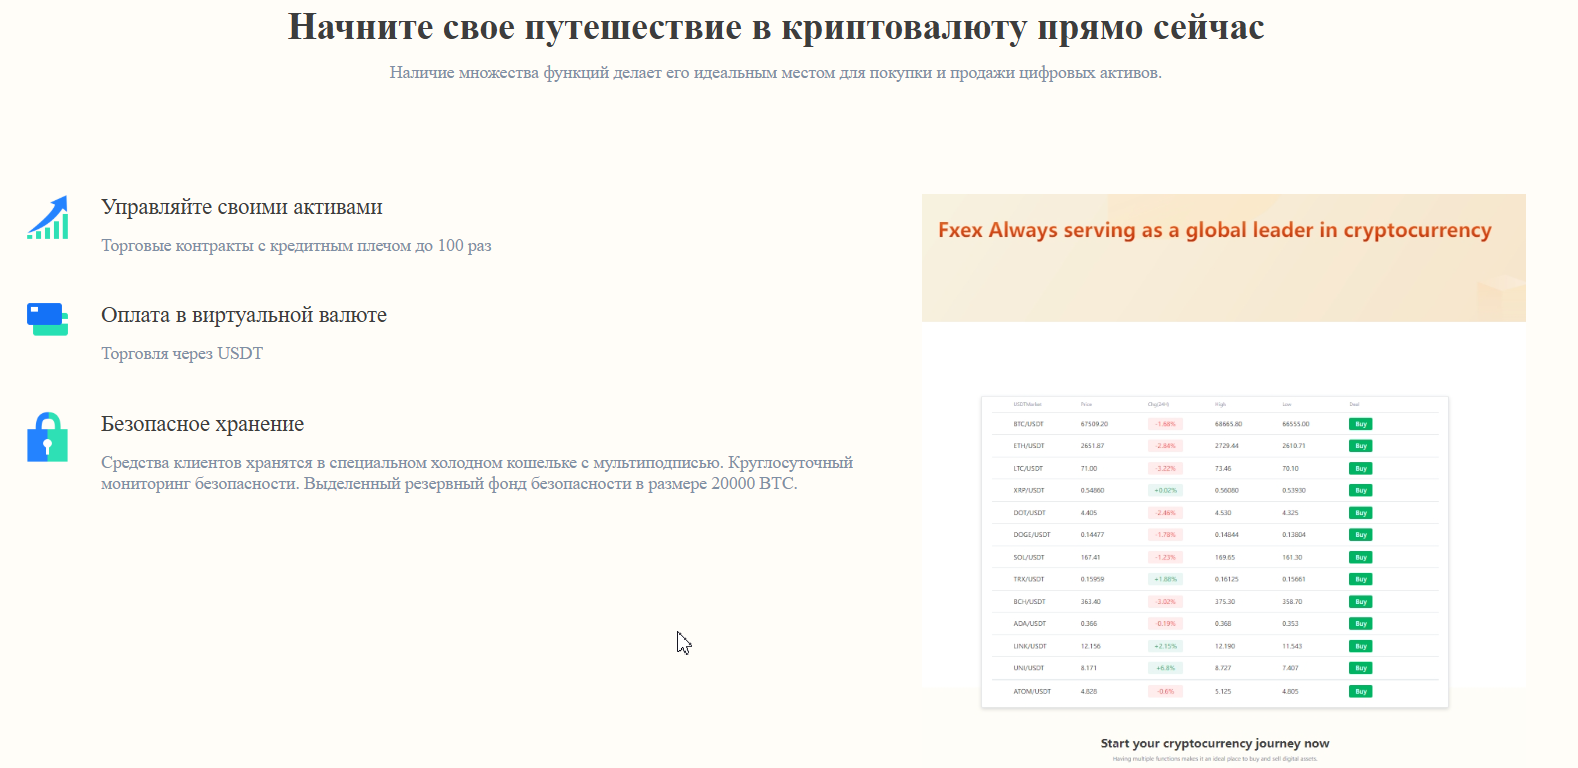The height and width of the screenshot is (768, 1578).
Task: Click the Fxex global leader banner
Action: point(1224,258)
